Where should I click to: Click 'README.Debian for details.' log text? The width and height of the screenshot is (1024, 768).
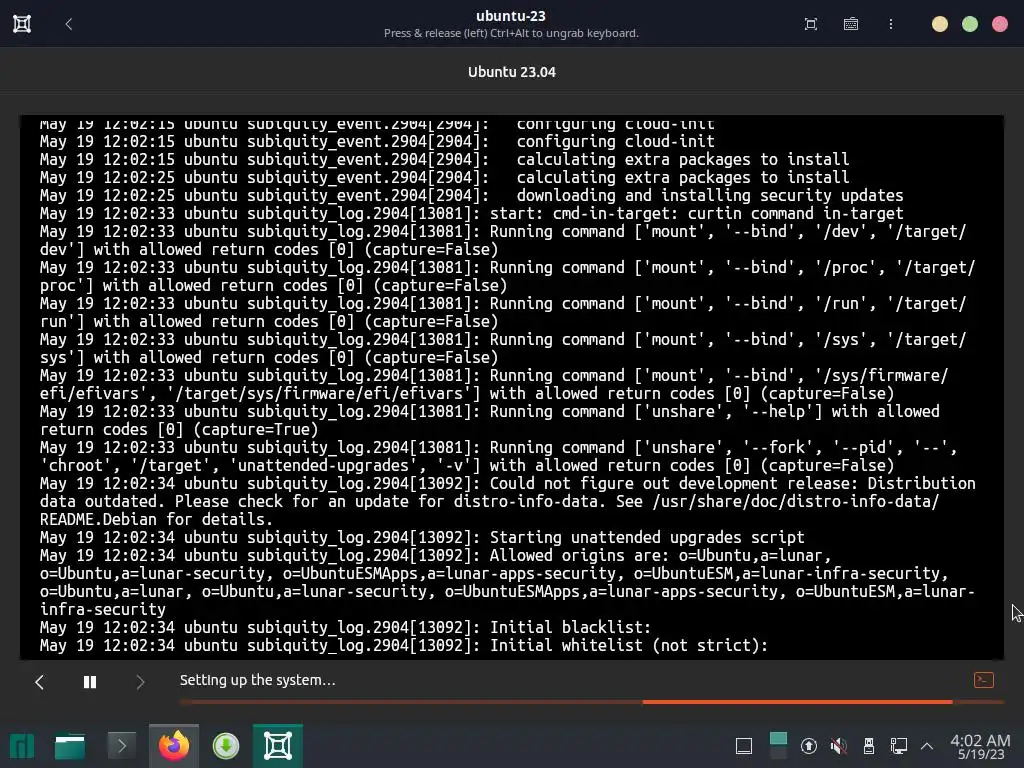(x=156, y=520)
